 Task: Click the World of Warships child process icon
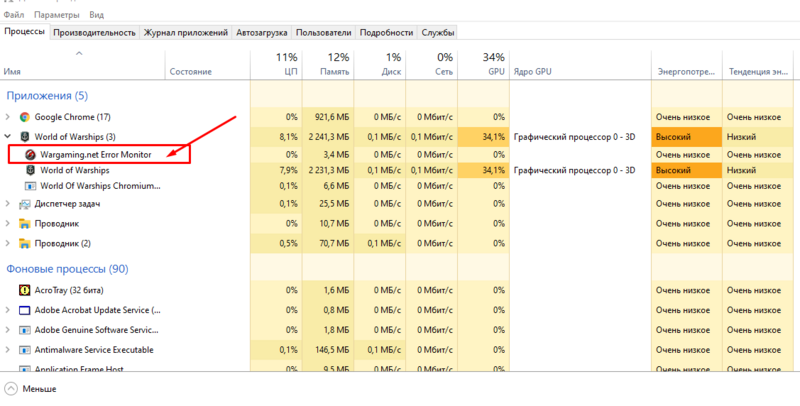point(30,170)
